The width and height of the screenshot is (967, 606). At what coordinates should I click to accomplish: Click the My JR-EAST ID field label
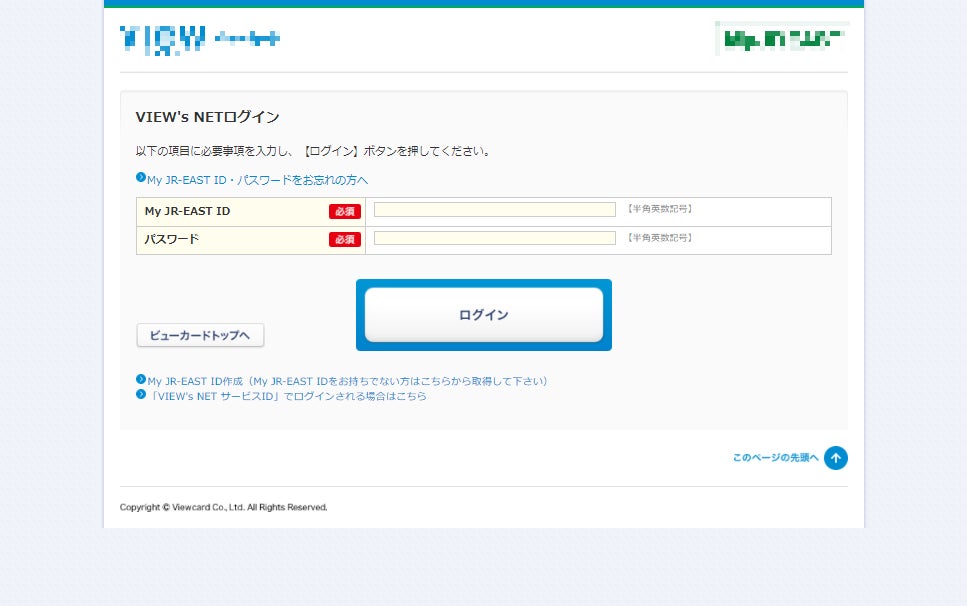[x=187, y=211]
